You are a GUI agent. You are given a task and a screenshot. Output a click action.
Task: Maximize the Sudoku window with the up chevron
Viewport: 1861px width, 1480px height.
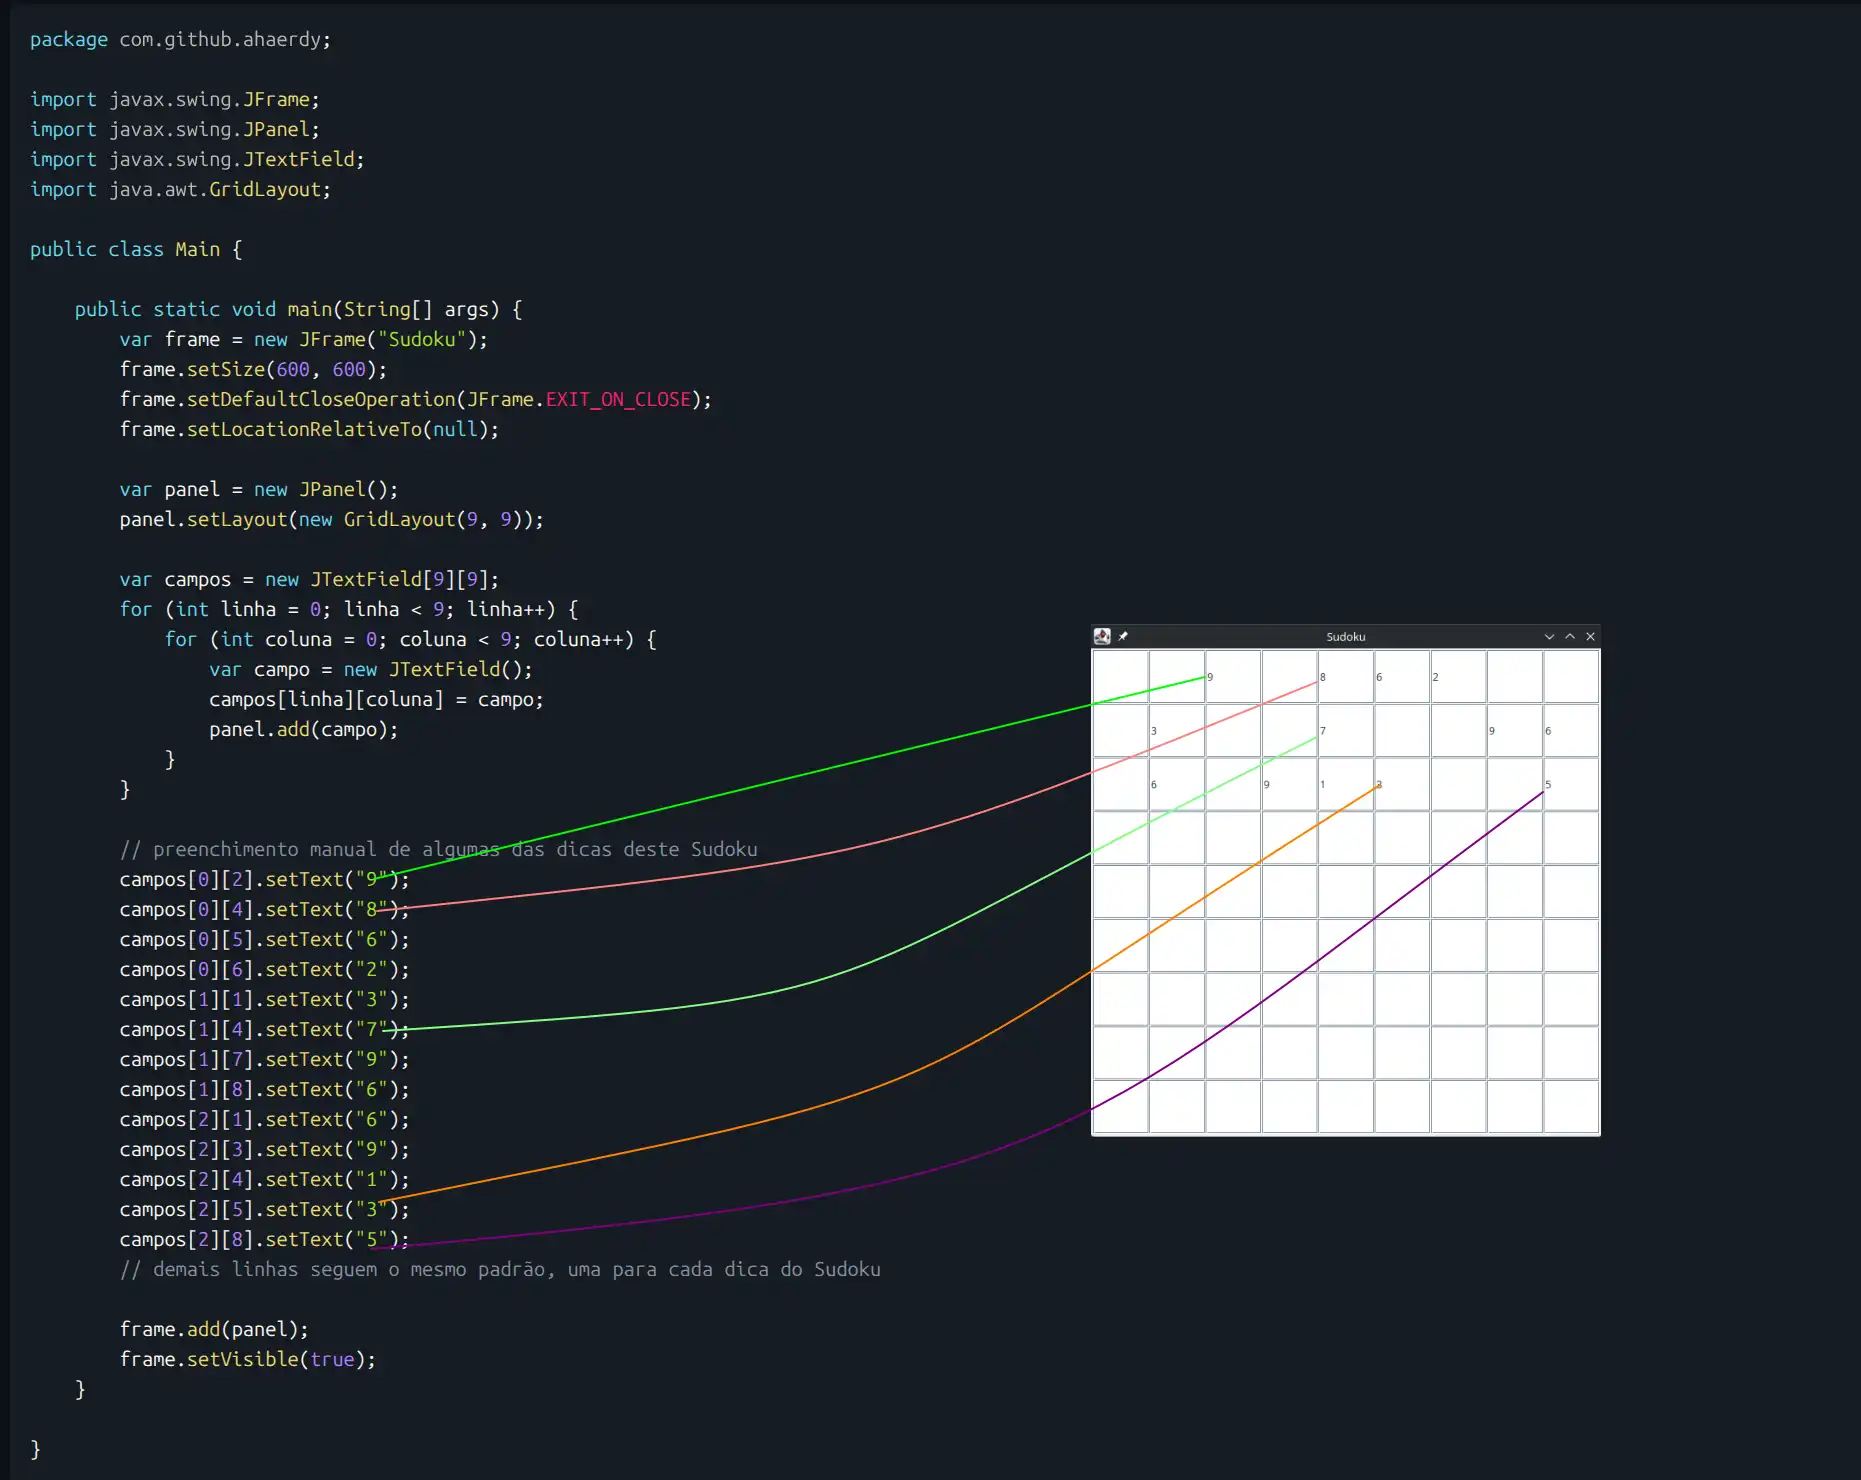click(1570, 637)
